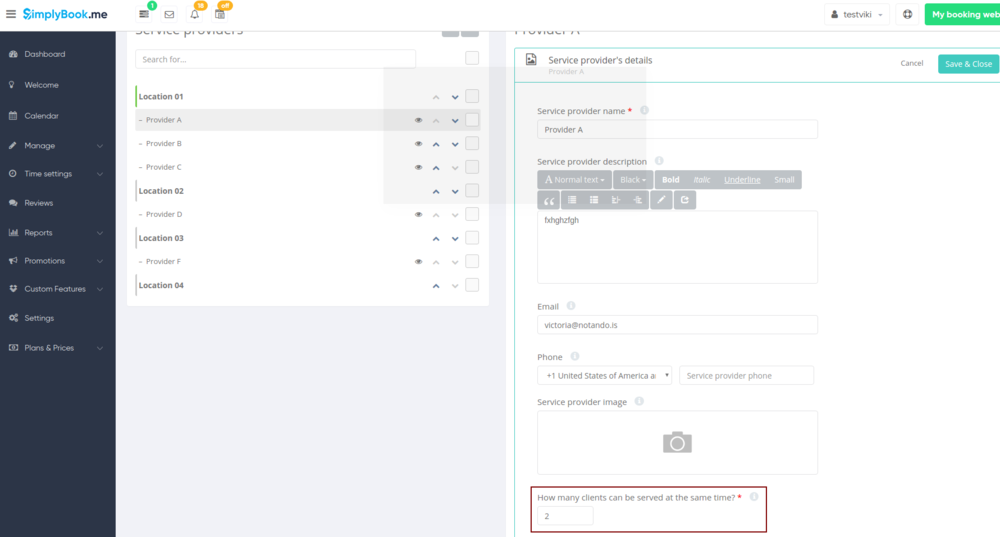Open the mail envelope icon in header
Screen dimensions: 1000x537
[169, 15]
